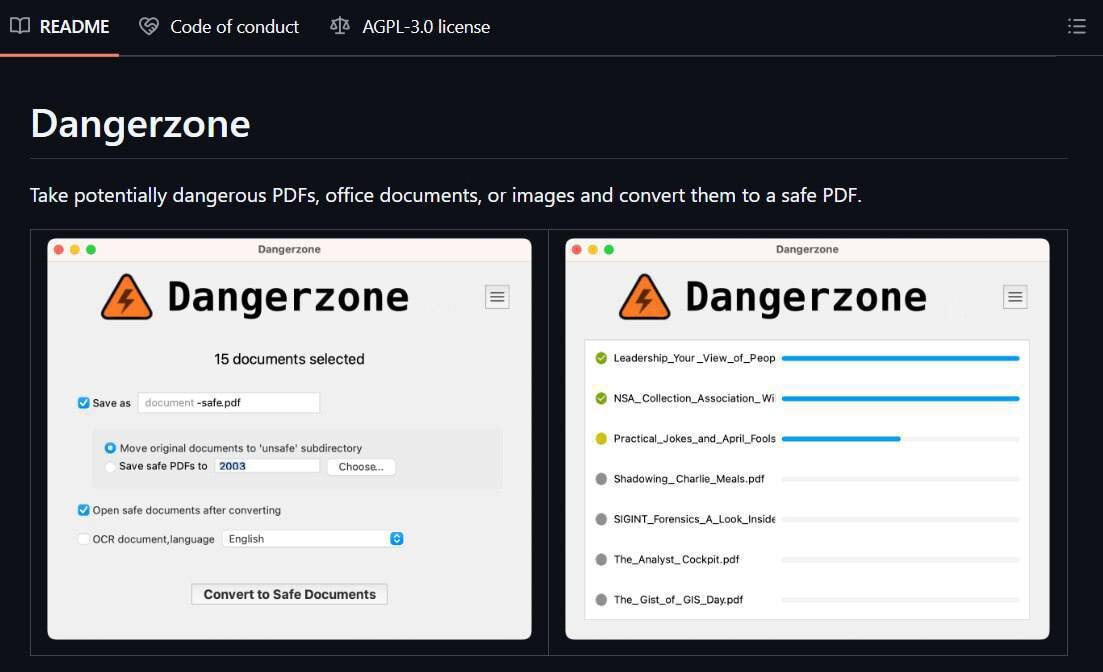Viewport: 1103px width, 672px height.
Task: Toggle the Save as checkbox
Action: [84, 402]
